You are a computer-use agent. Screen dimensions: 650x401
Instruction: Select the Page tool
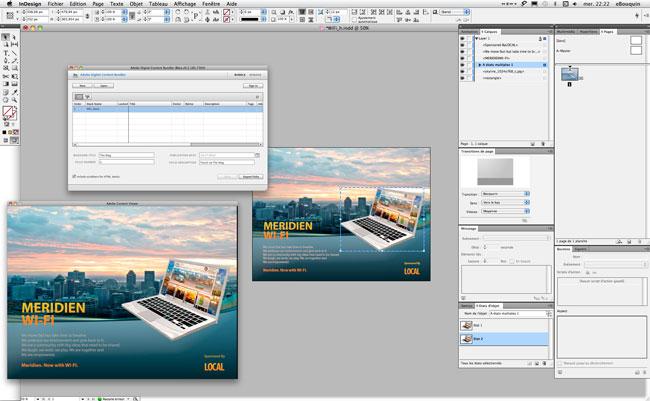coord(5,44)
